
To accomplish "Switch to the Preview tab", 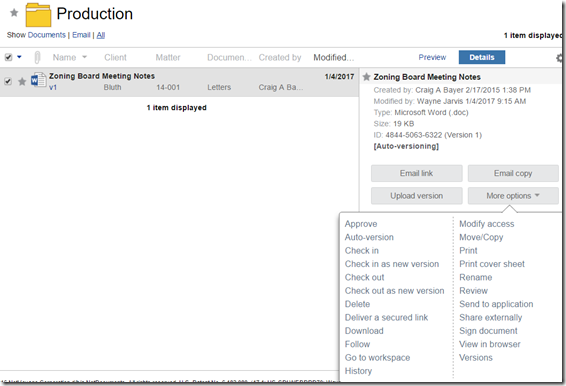I will tap(432, 57).
